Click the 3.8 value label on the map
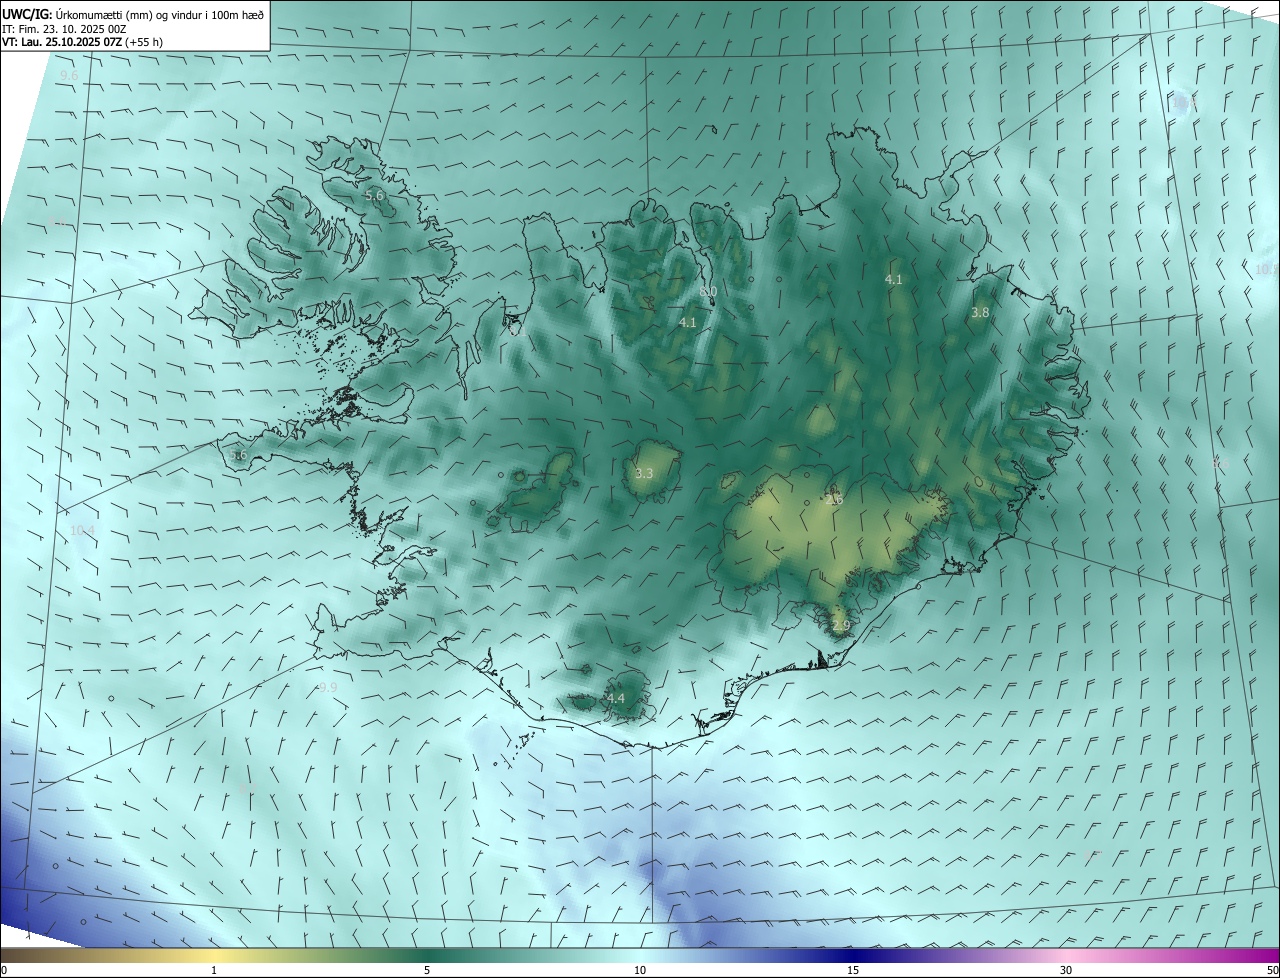Viewport: 1280px width, 978px height. [x=980, y=312]
